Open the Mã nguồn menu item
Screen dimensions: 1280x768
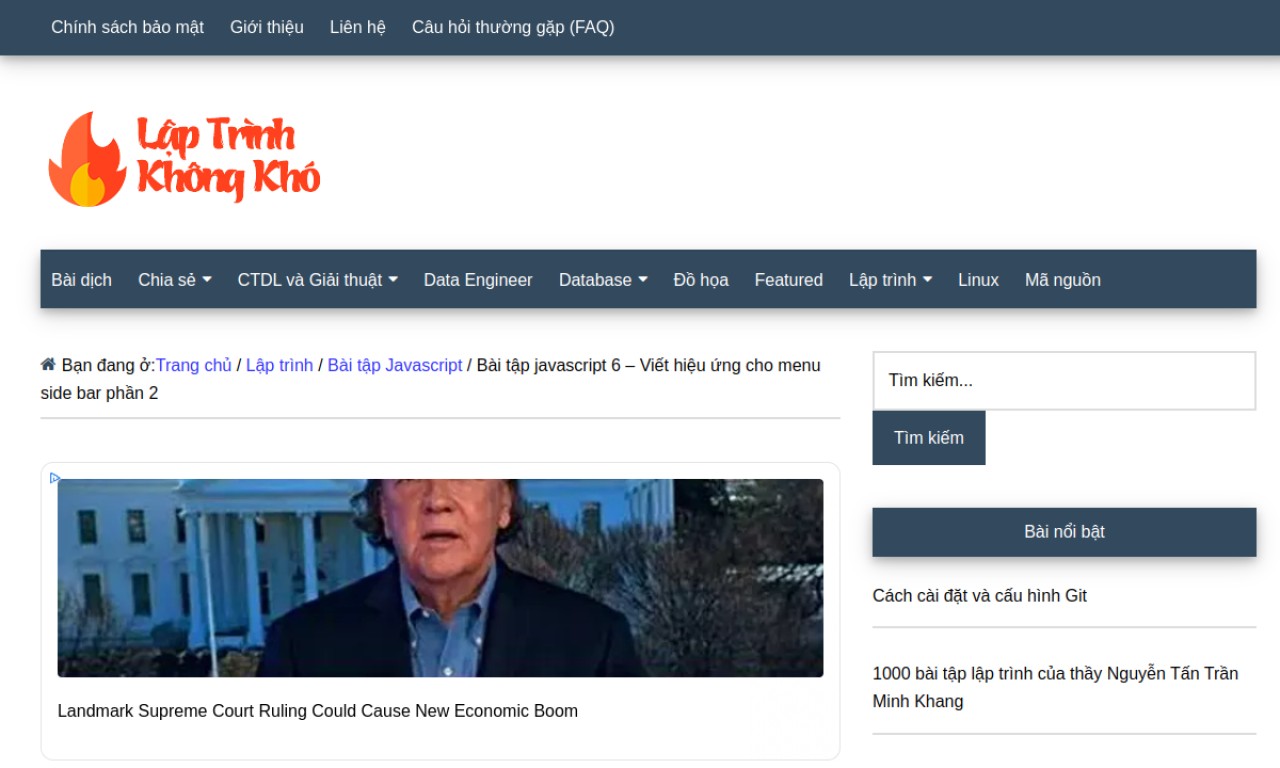[1063, 280]
